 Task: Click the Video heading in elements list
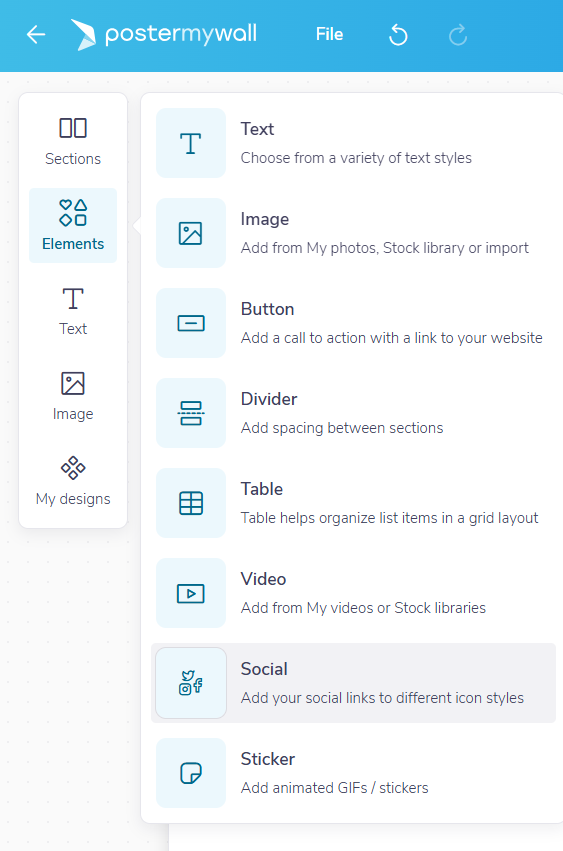263,579
